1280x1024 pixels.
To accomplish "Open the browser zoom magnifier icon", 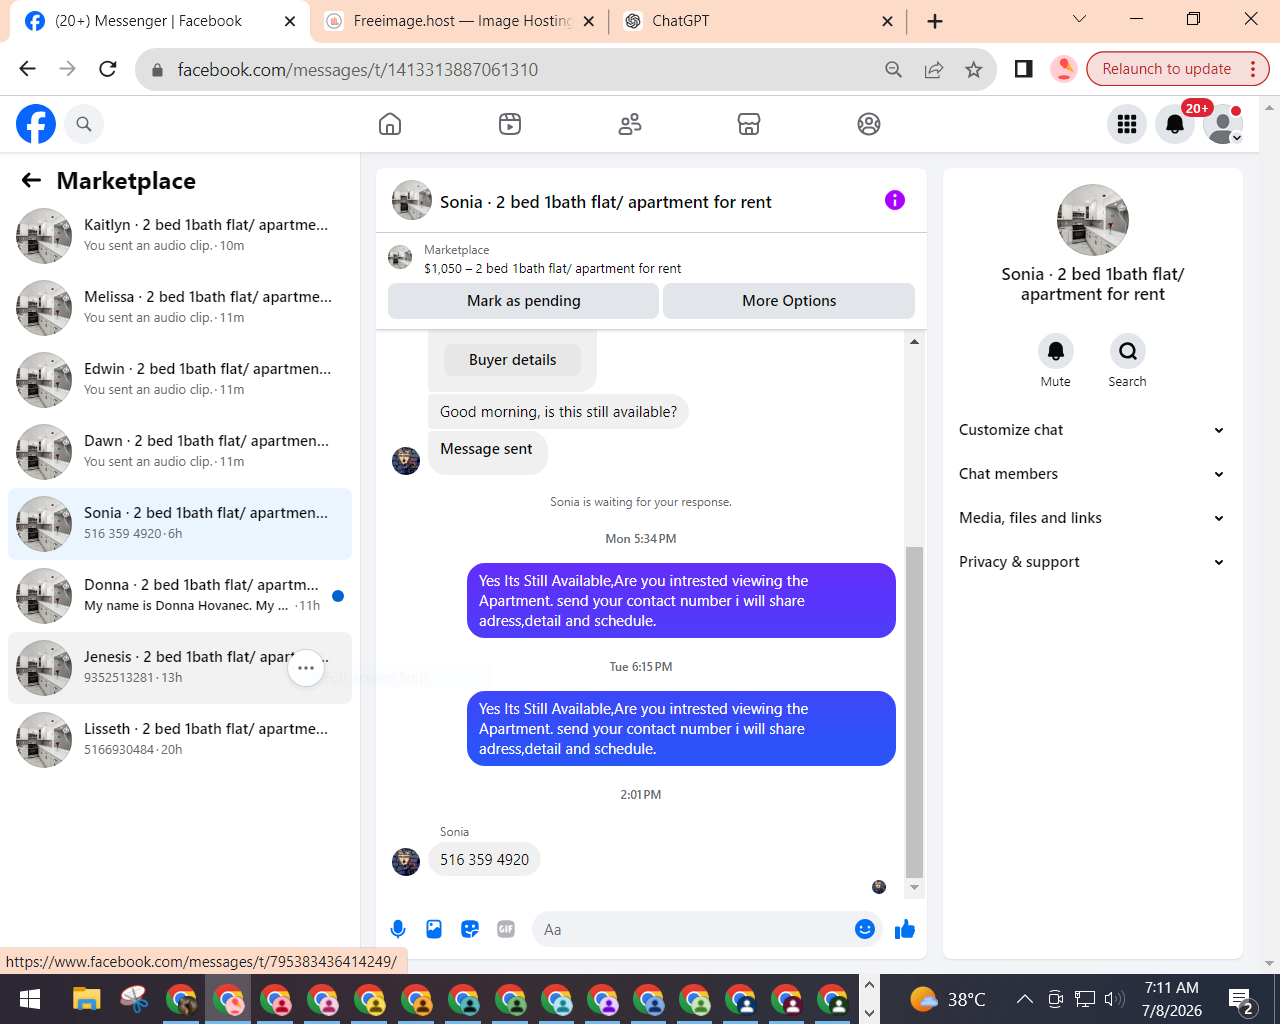I will click(x=894, y=69).
